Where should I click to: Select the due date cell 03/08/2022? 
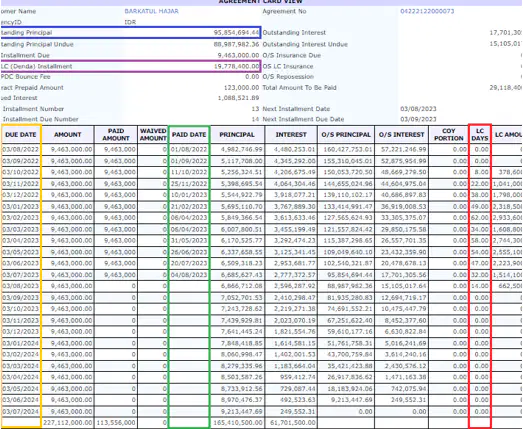tap(21, 149)
